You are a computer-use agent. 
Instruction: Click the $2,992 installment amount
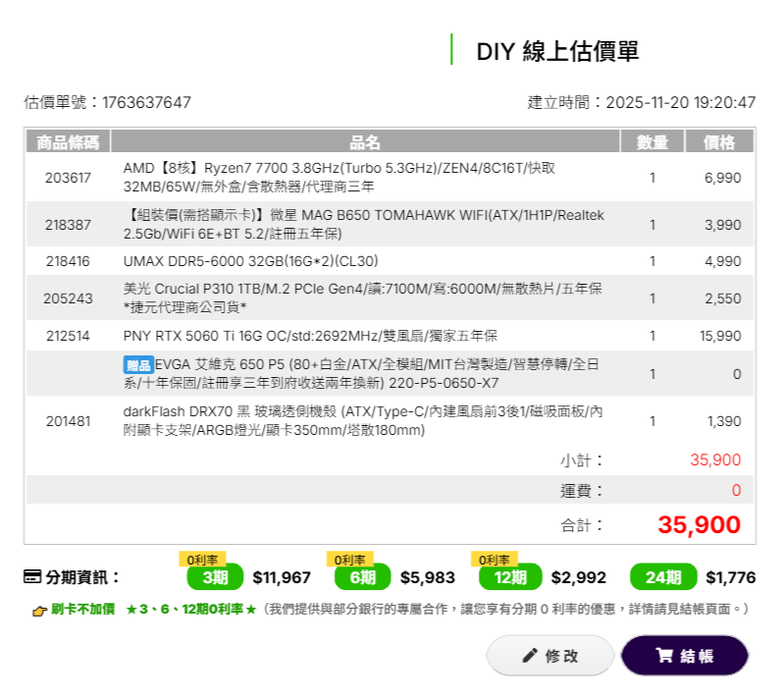click(x=579, y=578)
